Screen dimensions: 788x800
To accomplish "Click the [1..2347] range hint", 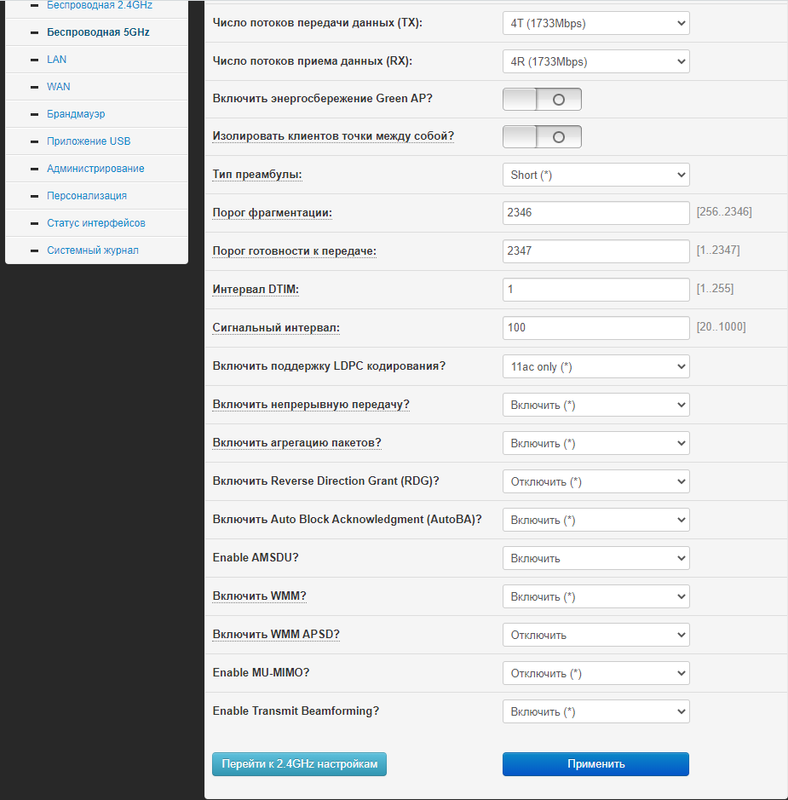I will tap(718, 250).
